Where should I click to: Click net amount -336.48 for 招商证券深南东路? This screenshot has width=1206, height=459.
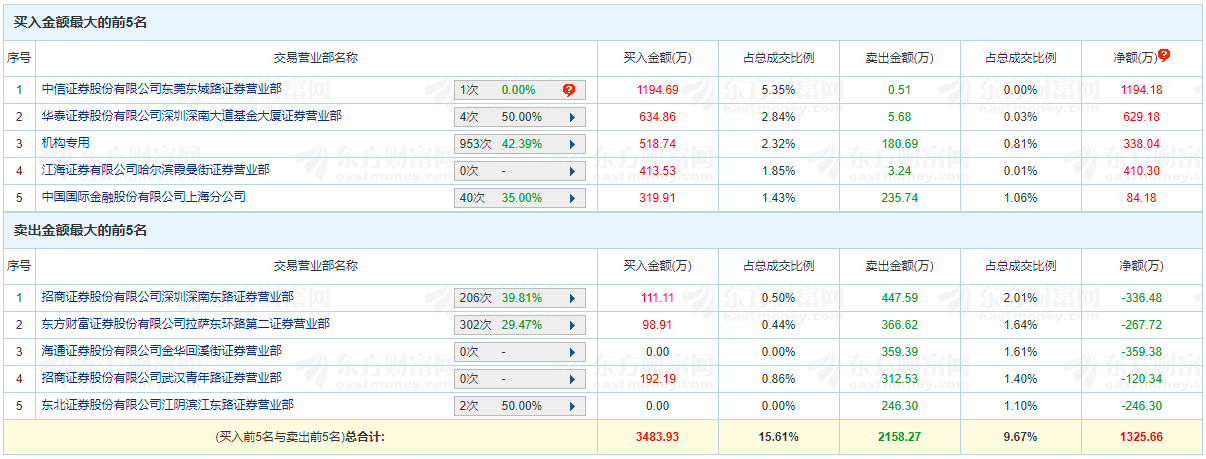(1141, 298)
